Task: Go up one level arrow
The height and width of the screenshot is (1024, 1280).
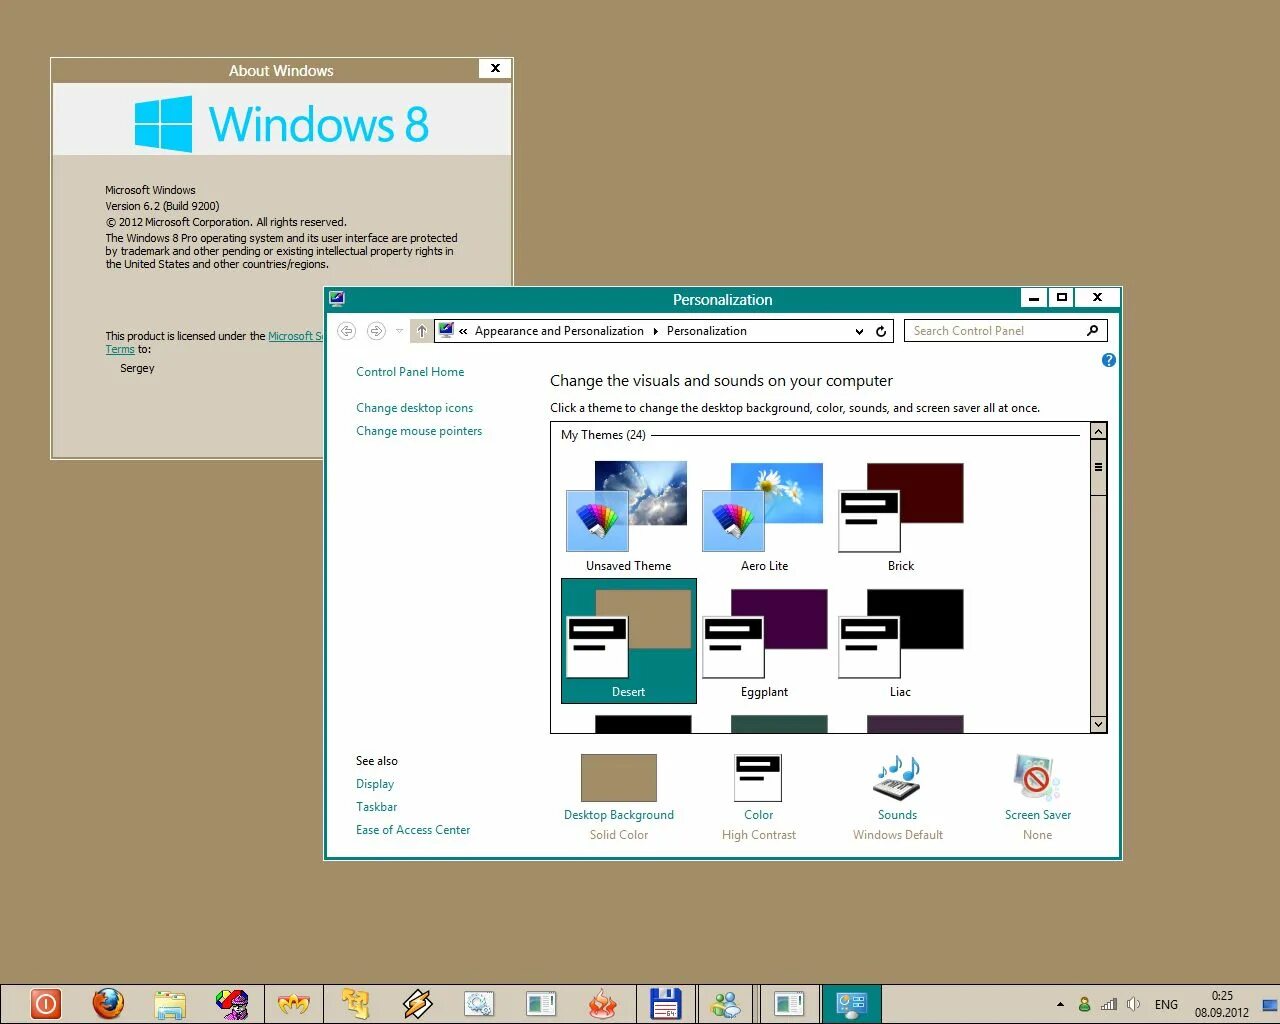Action: (422, 331)
